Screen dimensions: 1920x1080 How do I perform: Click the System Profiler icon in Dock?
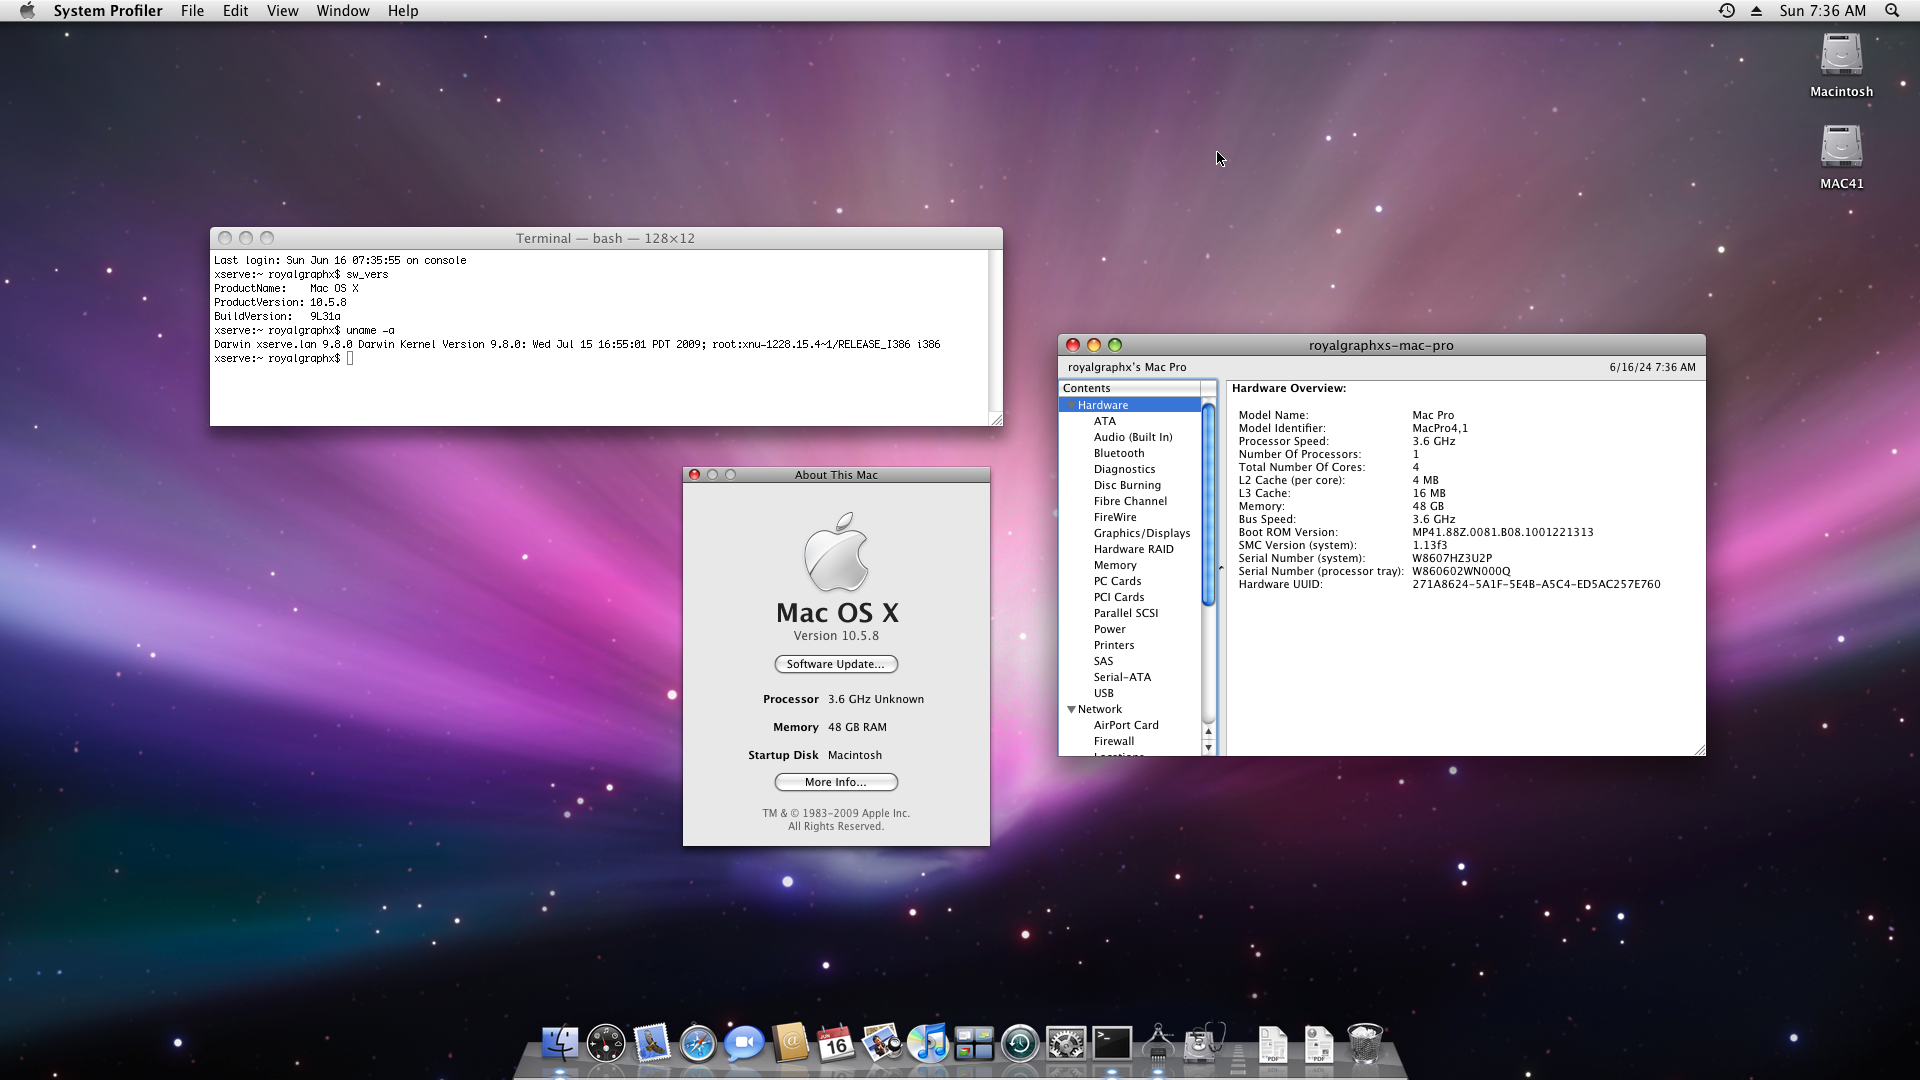pos(1158,1044)
